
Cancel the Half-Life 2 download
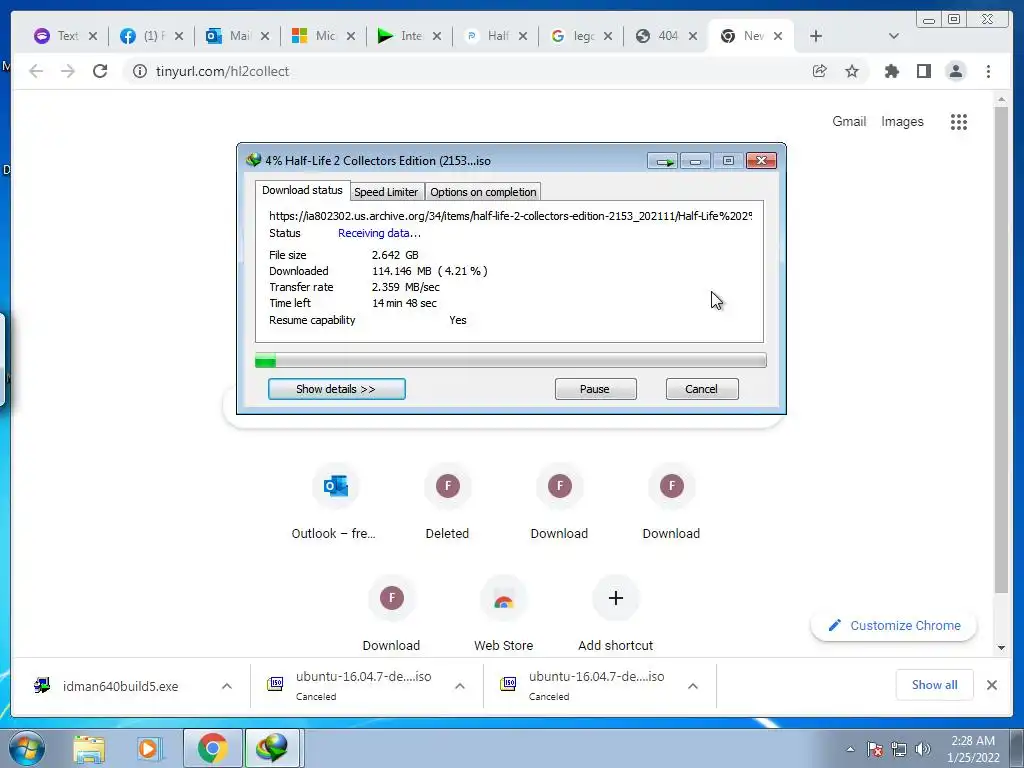(x=702, y=389)
